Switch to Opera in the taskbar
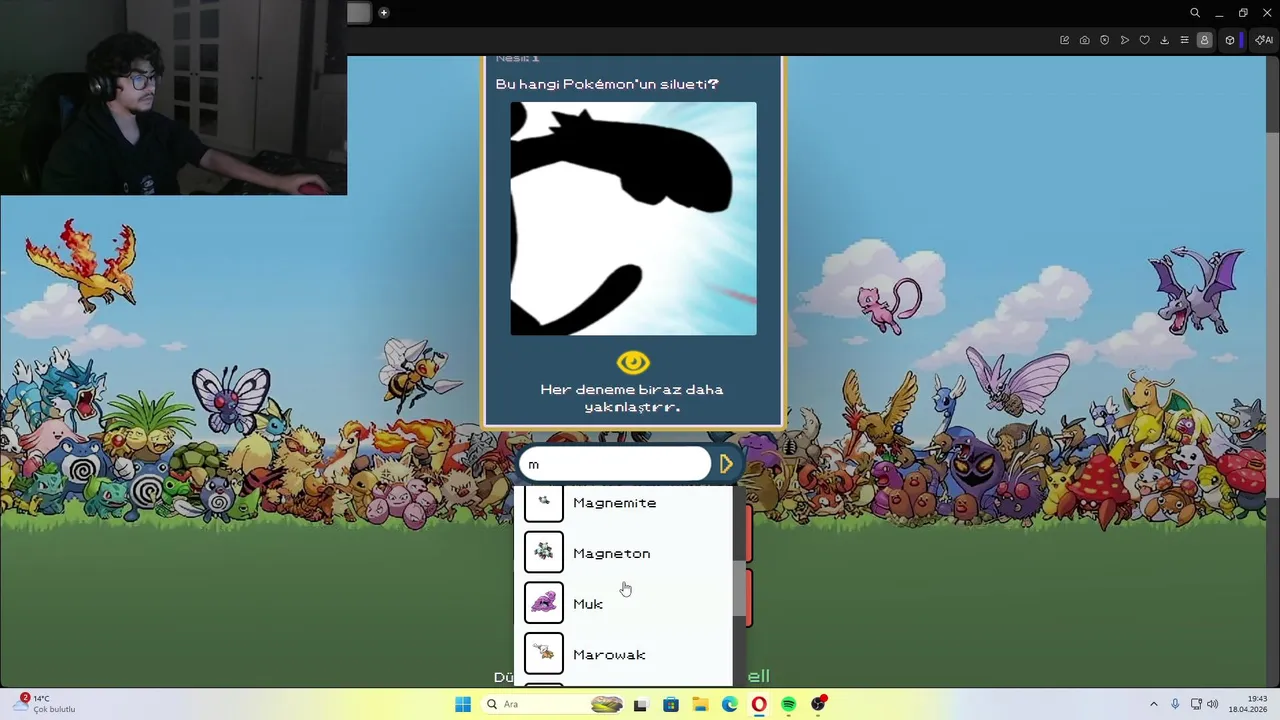This screenshot has height=720, width=1280. pos(759,704)
